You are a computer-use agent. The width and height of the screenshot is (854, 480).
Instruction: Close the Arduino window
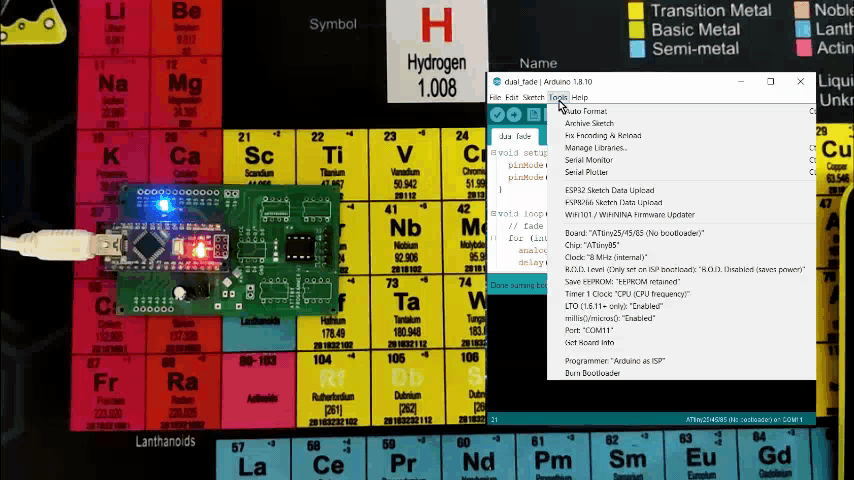(800, 82)
